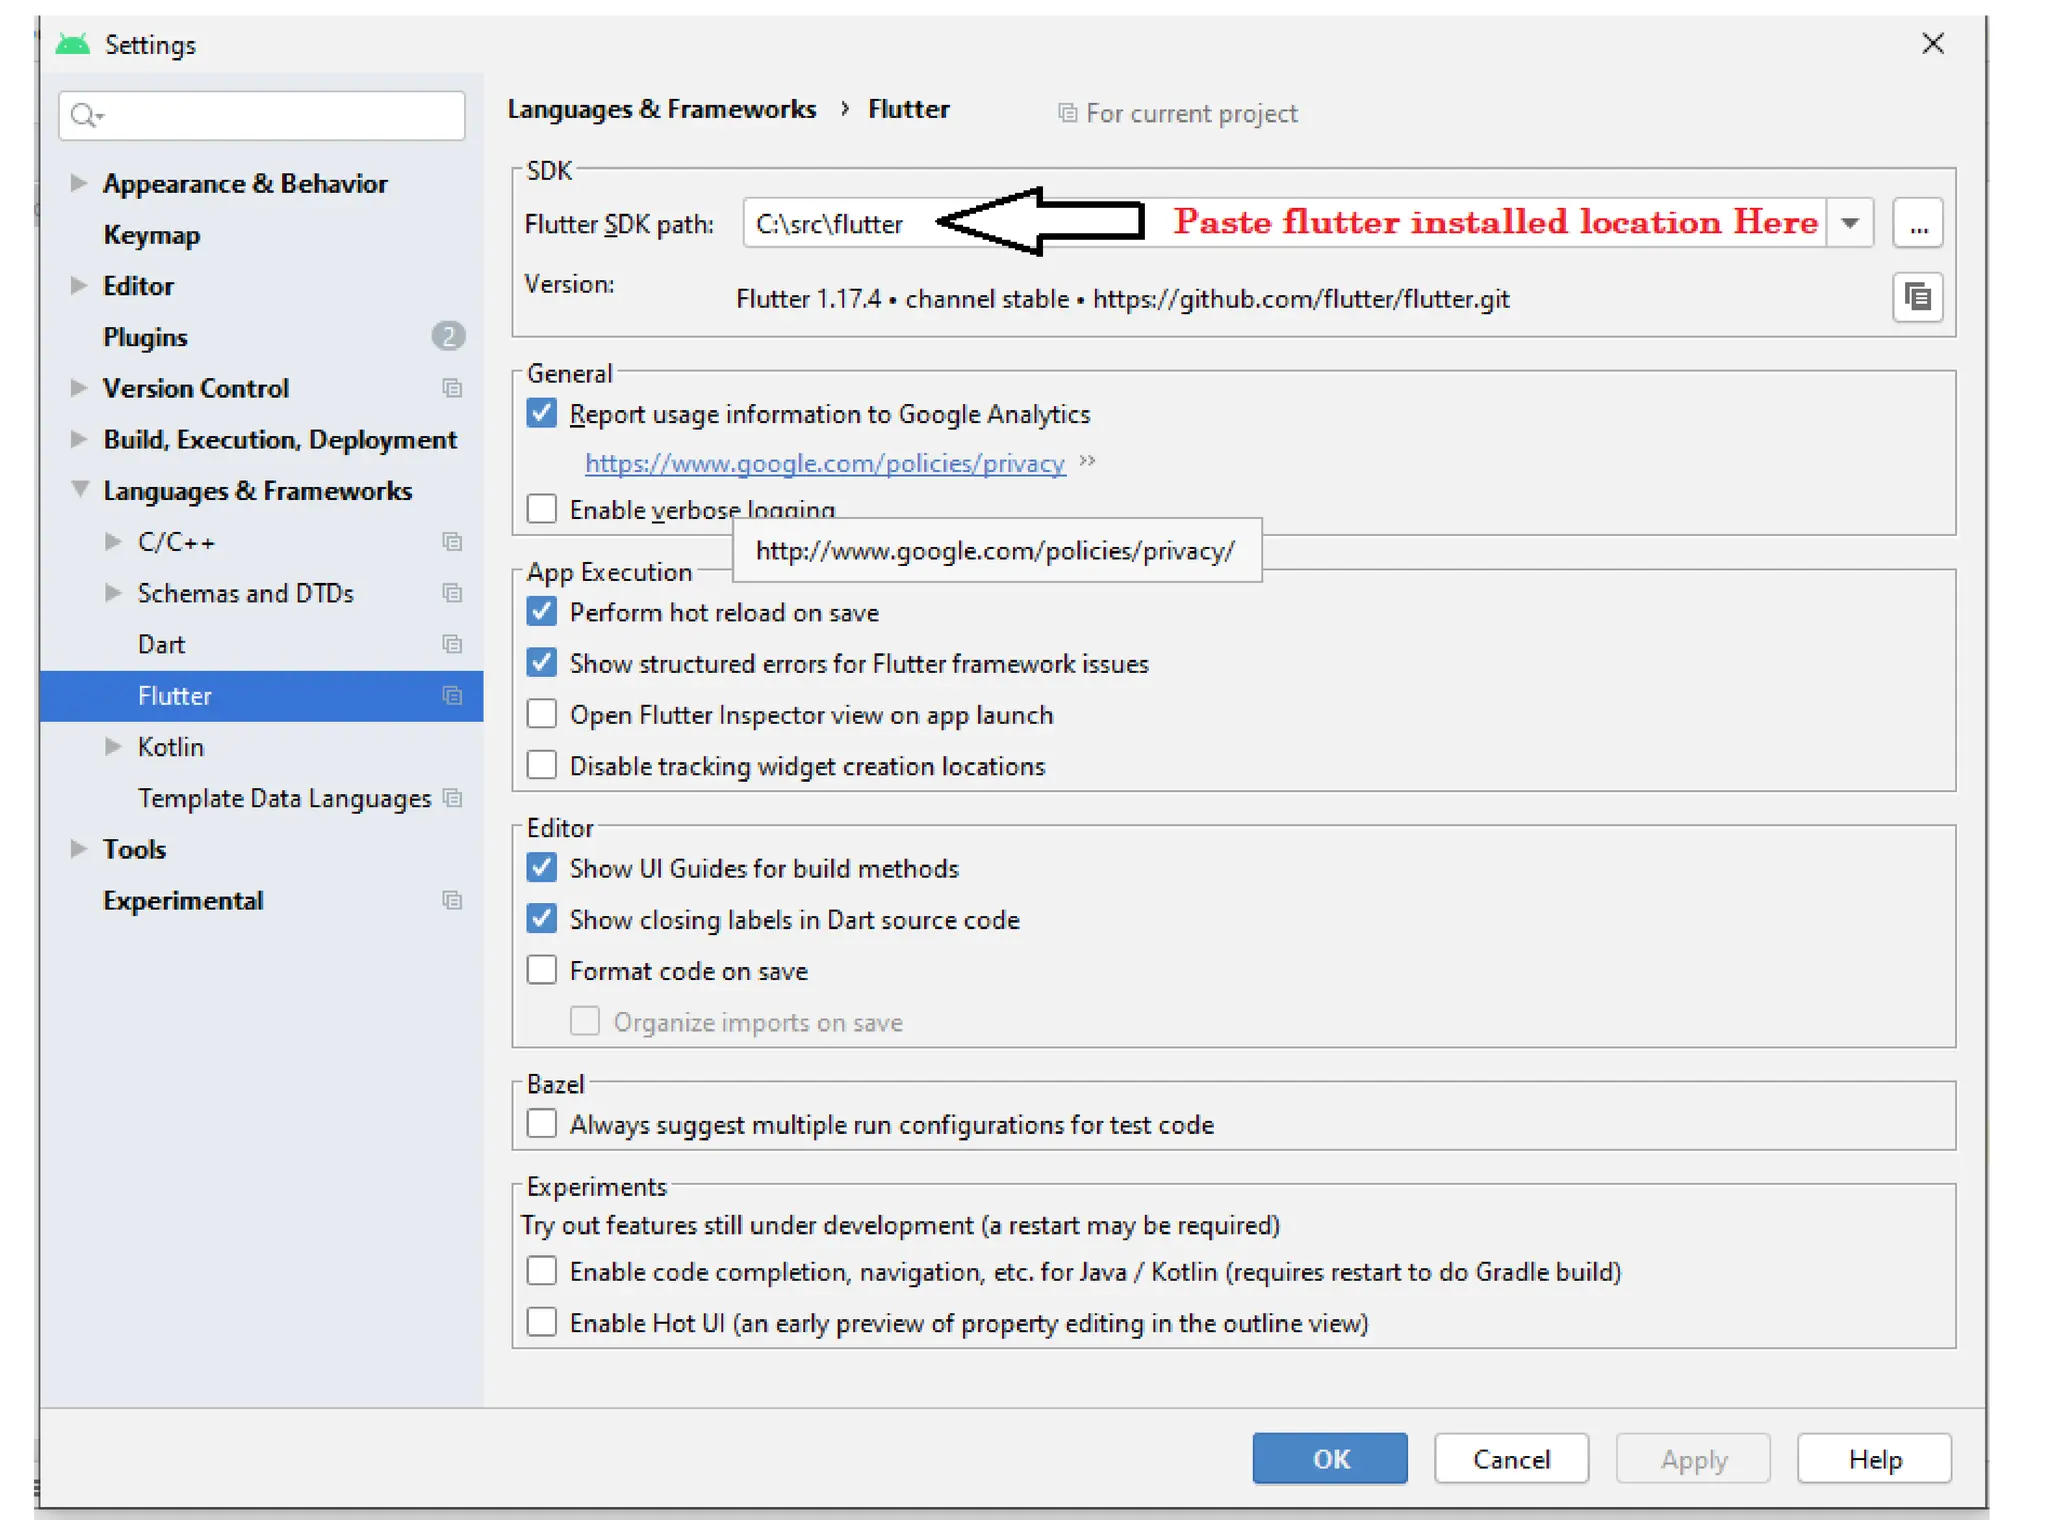Screen dimensions: 2048x1536
Task: Click the copy version info icon
Action: tap(1916, 298)
